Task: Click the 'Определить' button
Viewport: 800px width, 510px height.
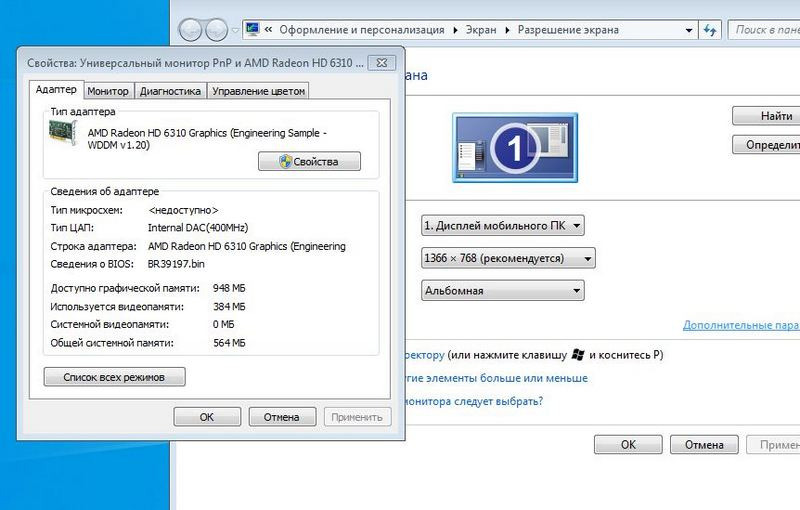Action: [x=766, y=144]
